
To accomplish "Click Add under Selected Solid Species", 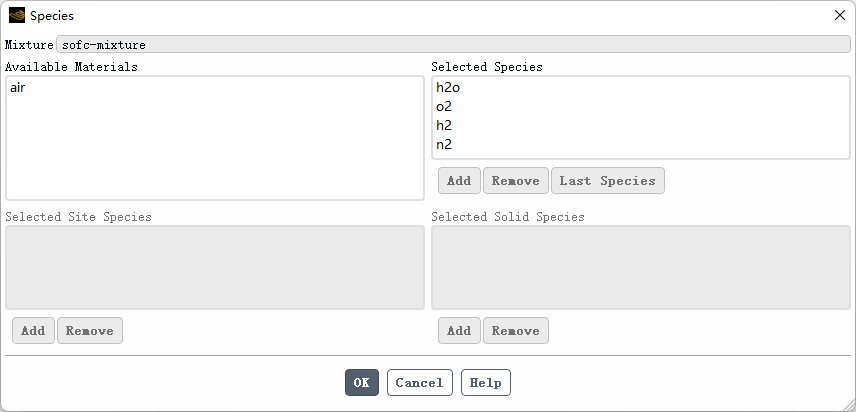I will (459, 331).
